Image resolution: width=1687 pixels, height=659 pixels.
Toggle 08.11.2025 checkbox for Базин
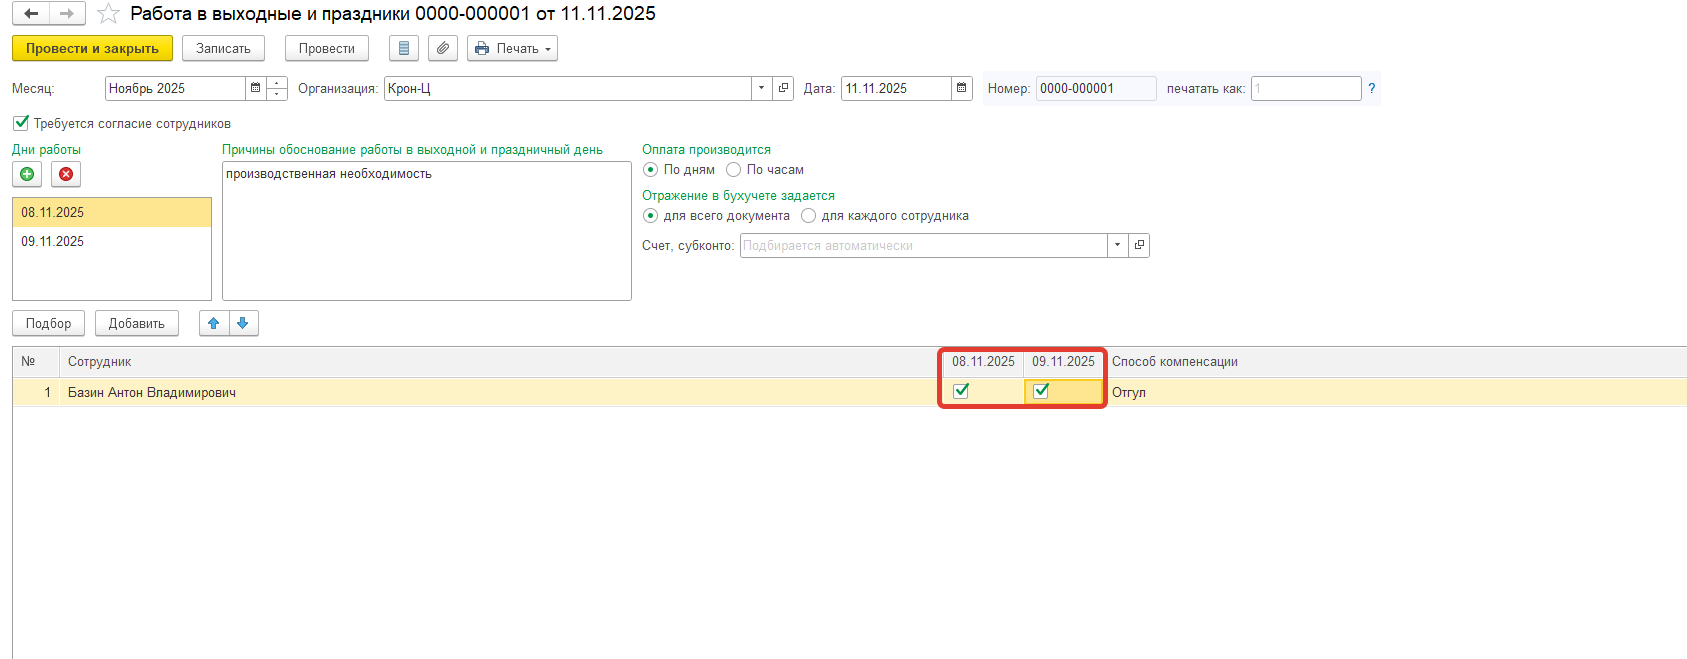[x=961, y=391]
